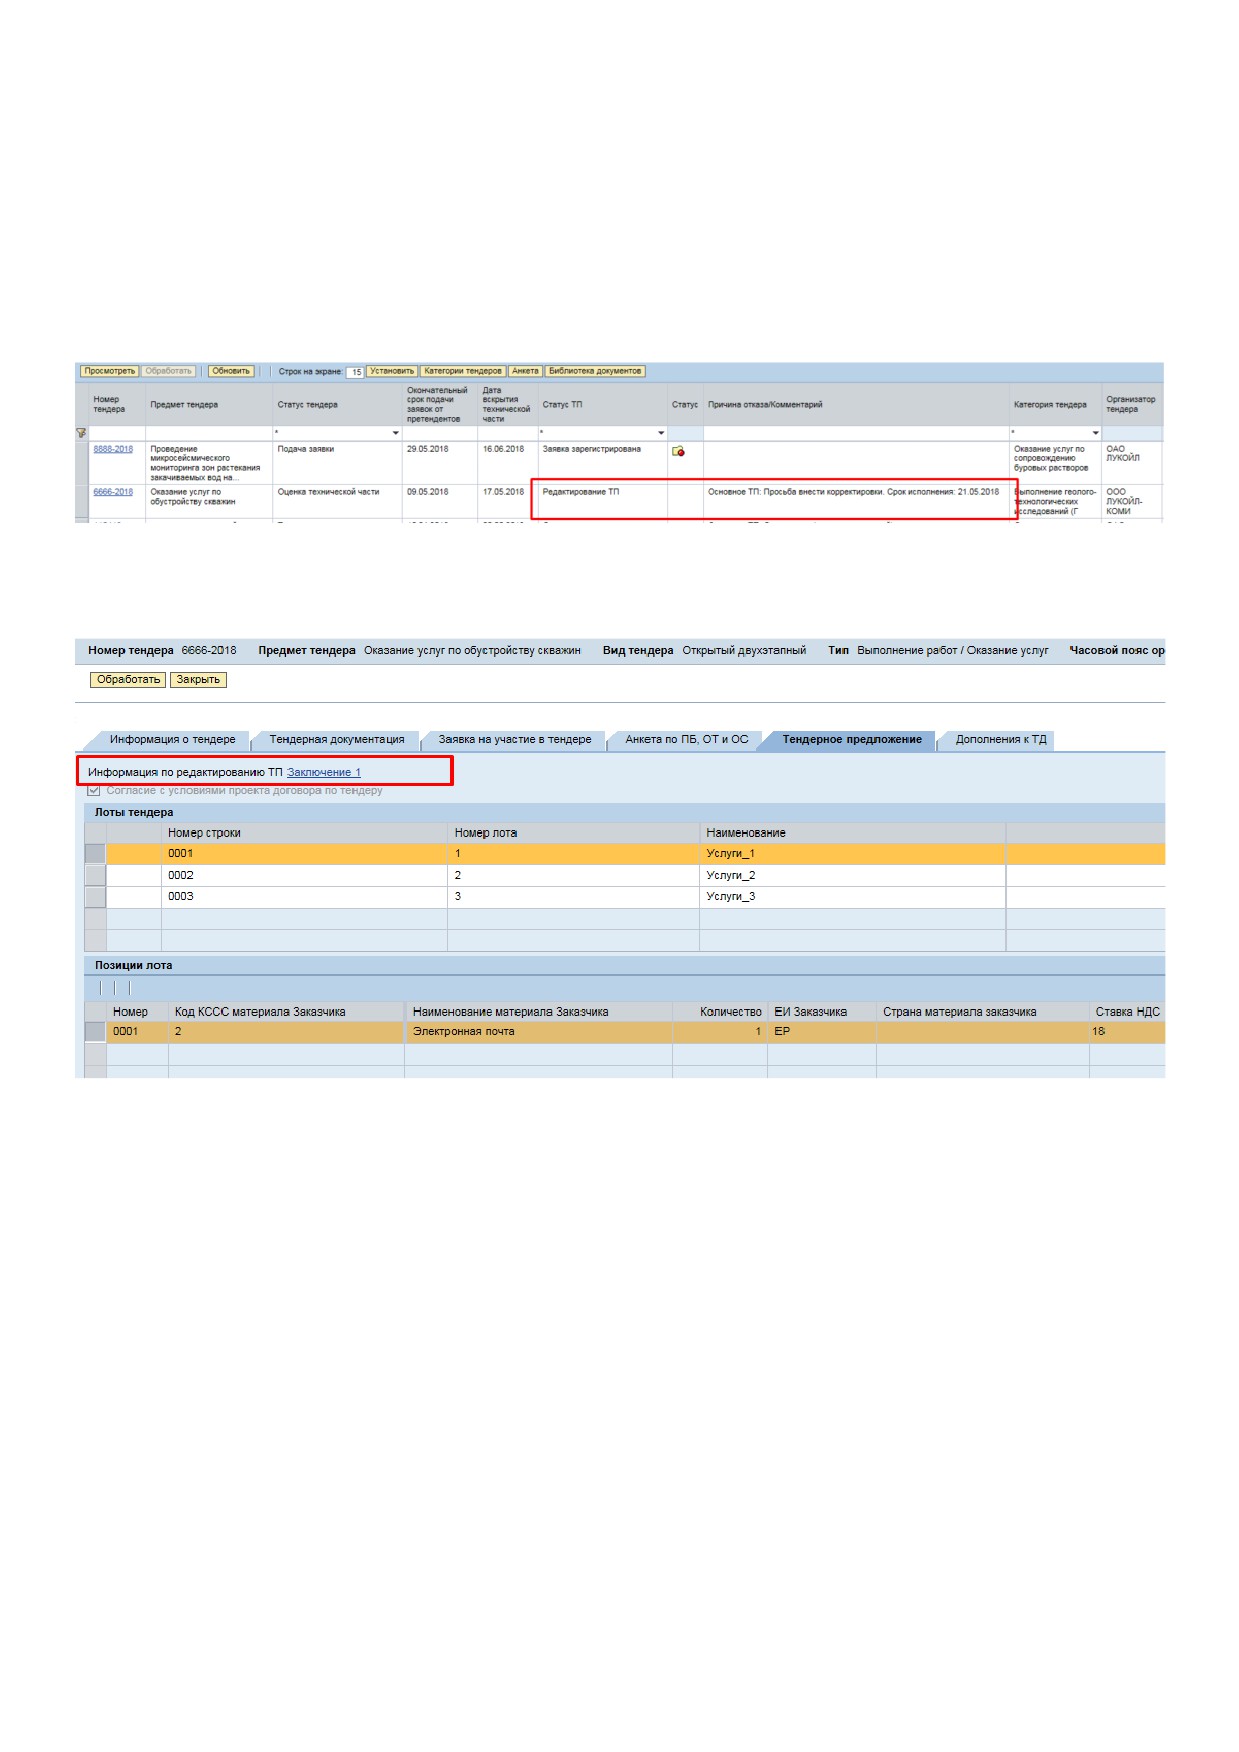This screenshot has height=1752, width=1239.
Task: Select row selector for lot line 0002
Action: 95,875
